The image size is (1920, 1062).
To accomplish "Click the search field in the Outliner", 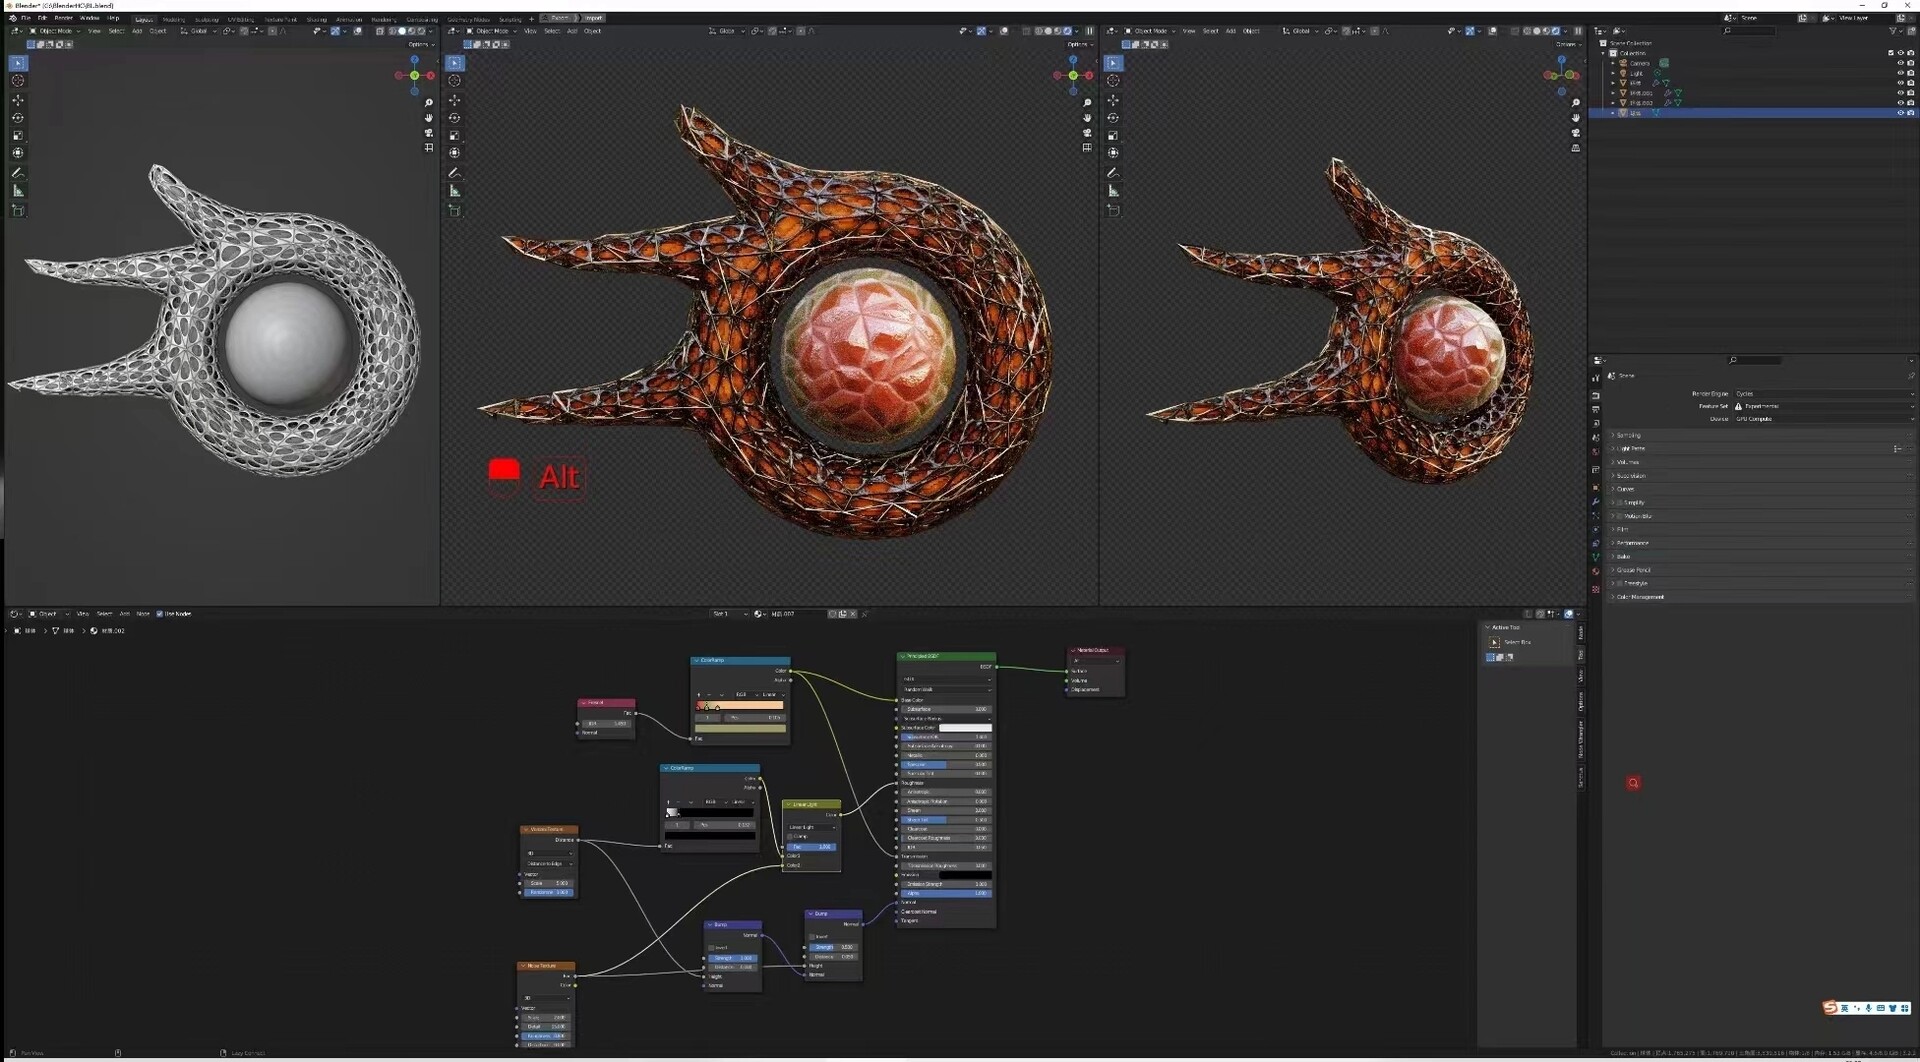I will tap(1750, 30).
